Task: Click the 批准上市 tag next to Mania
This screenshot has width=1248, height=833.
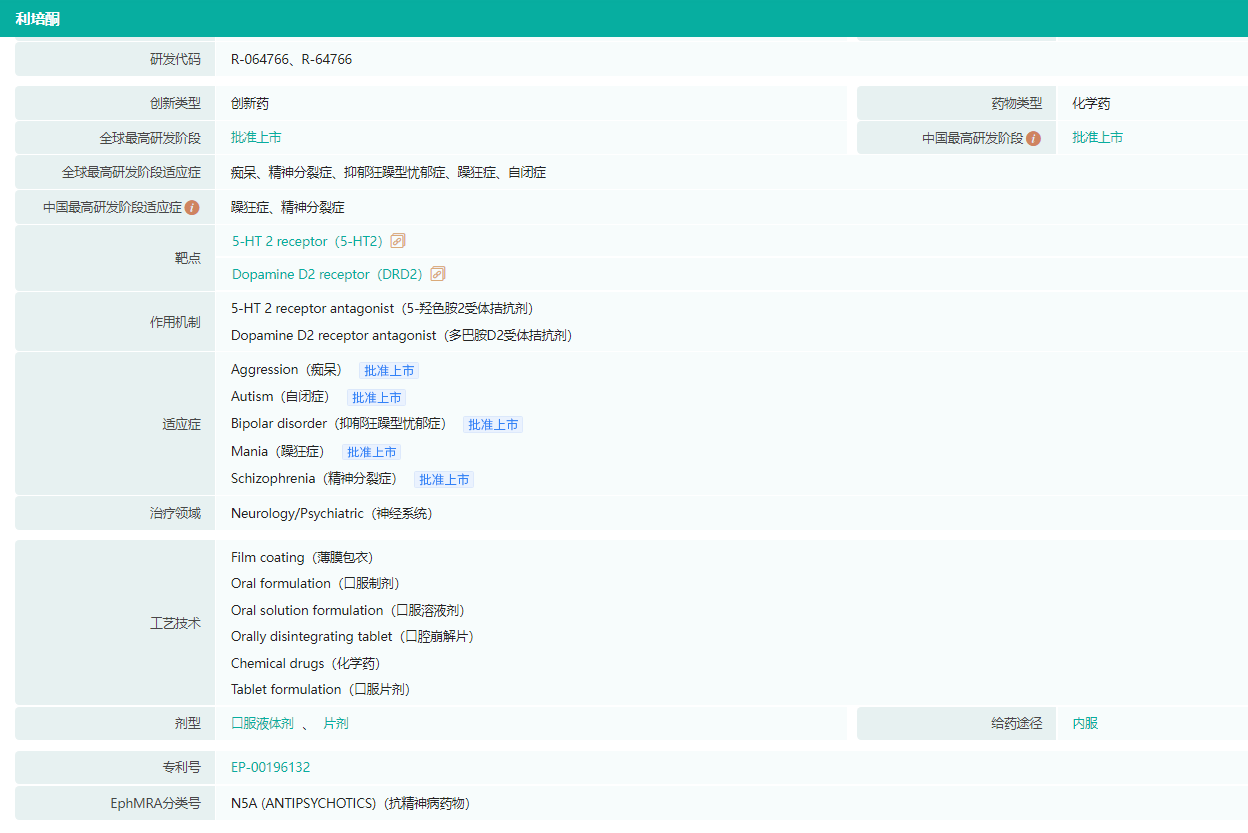Action: pyautogui.click(x=371, y=452)
